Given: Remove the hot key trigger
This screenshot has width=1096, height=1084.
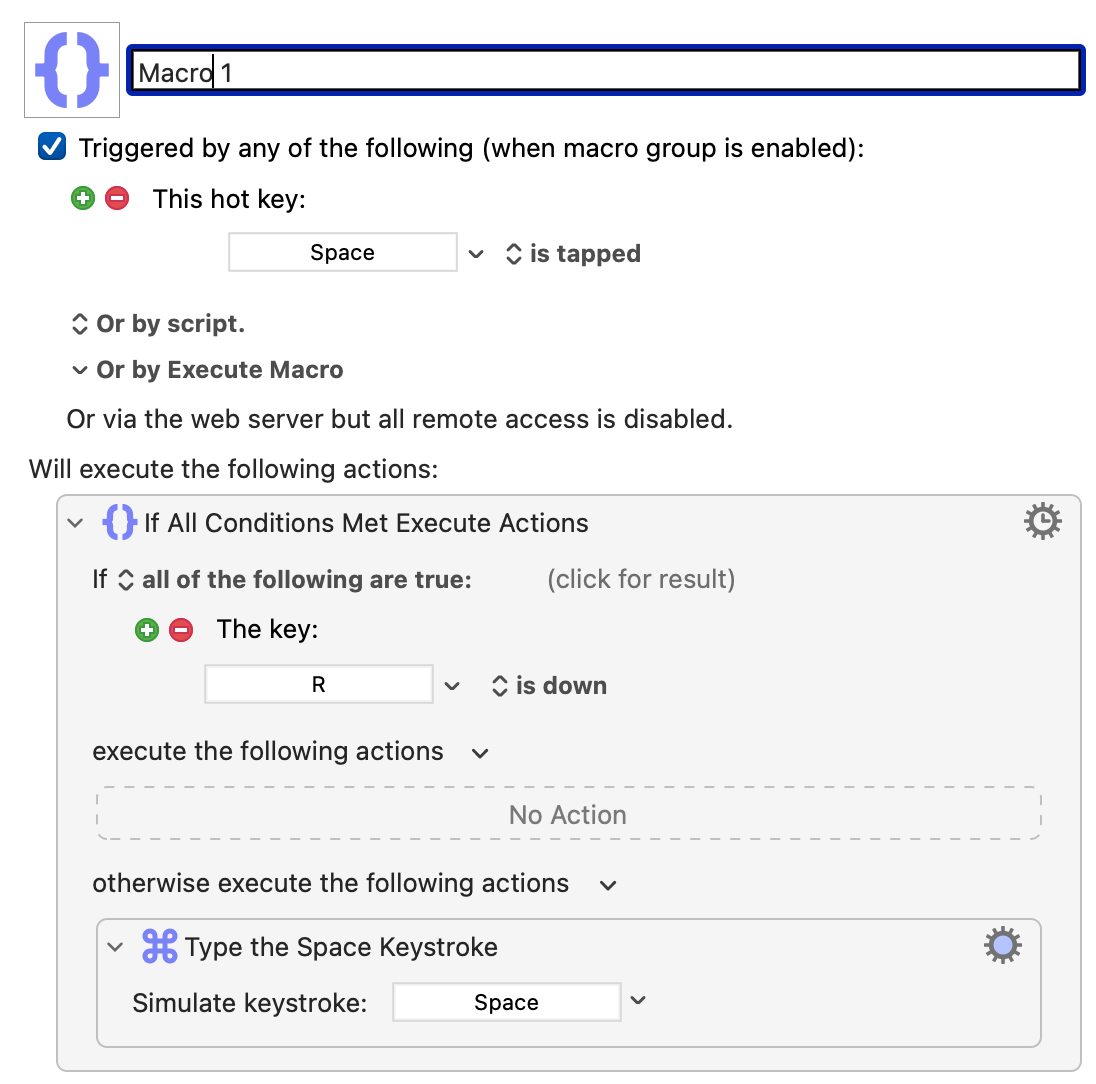Looking at the screenshot, I should [117, 198].
